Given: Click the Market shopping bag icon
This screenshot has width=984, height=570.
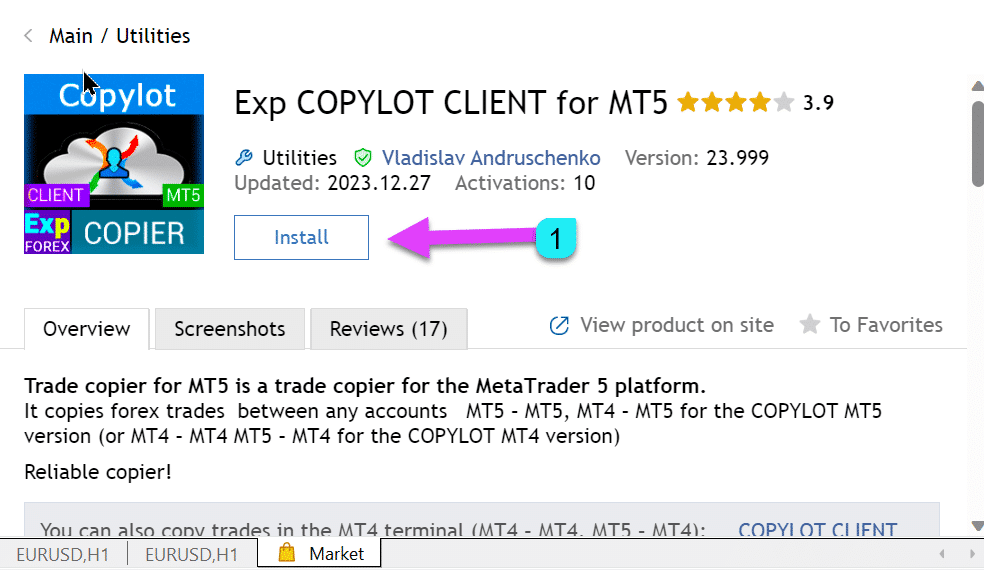Looking at the screenshot, I should (x=287, y=553).
